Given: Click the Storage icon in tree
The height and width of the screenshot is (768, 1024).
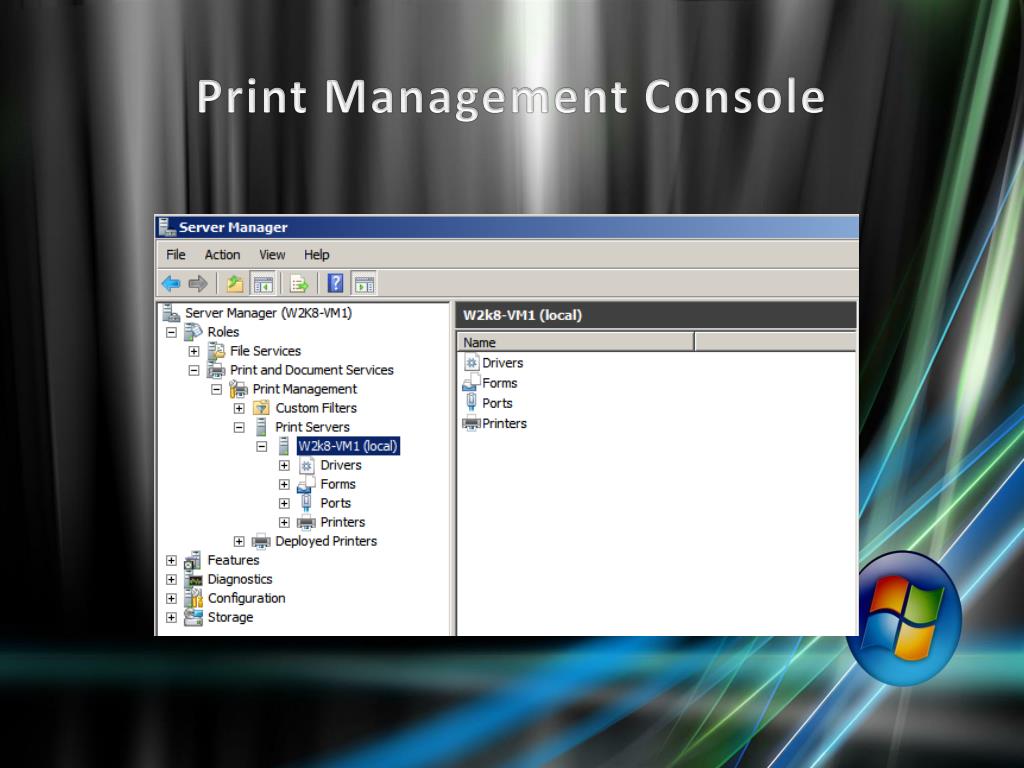Looking at the screenshot, I should [193, 616].
